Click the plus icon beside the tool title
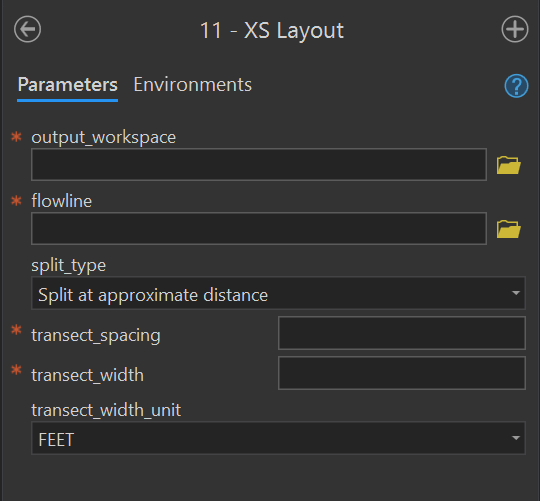 pos(515,29)
